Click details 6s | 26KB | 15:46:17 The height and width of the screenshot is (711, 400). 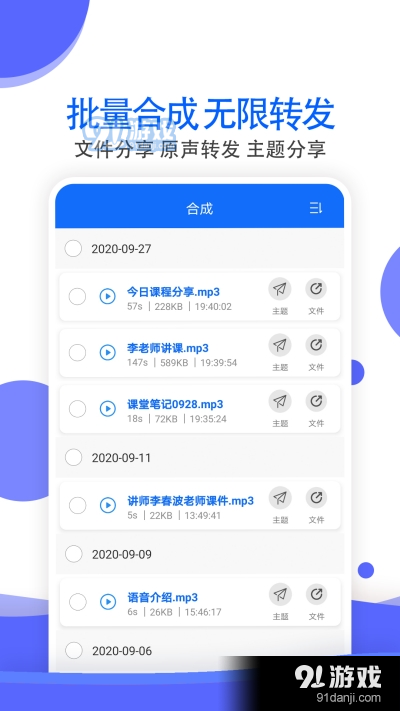click(175, 612)
